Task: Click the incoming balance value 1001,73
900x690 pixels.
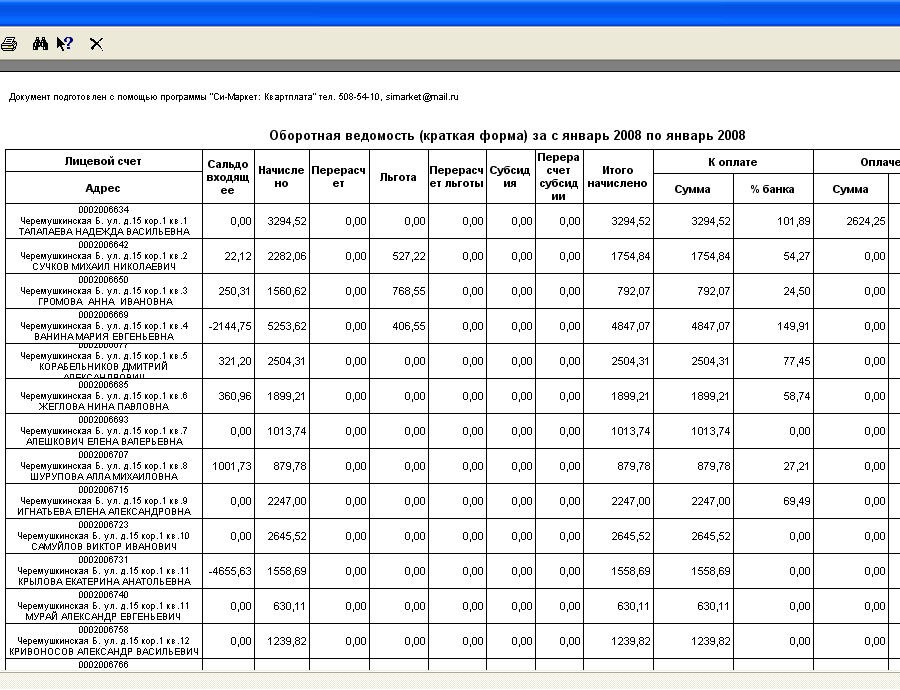Action: click(x=232, y=466)
